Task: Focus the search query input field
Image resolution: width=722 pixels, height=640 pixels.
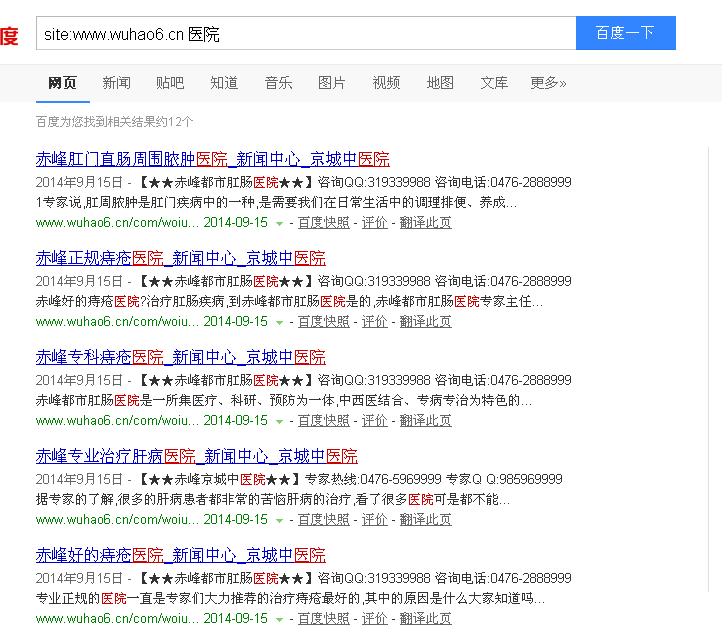Action: [305, 33]
